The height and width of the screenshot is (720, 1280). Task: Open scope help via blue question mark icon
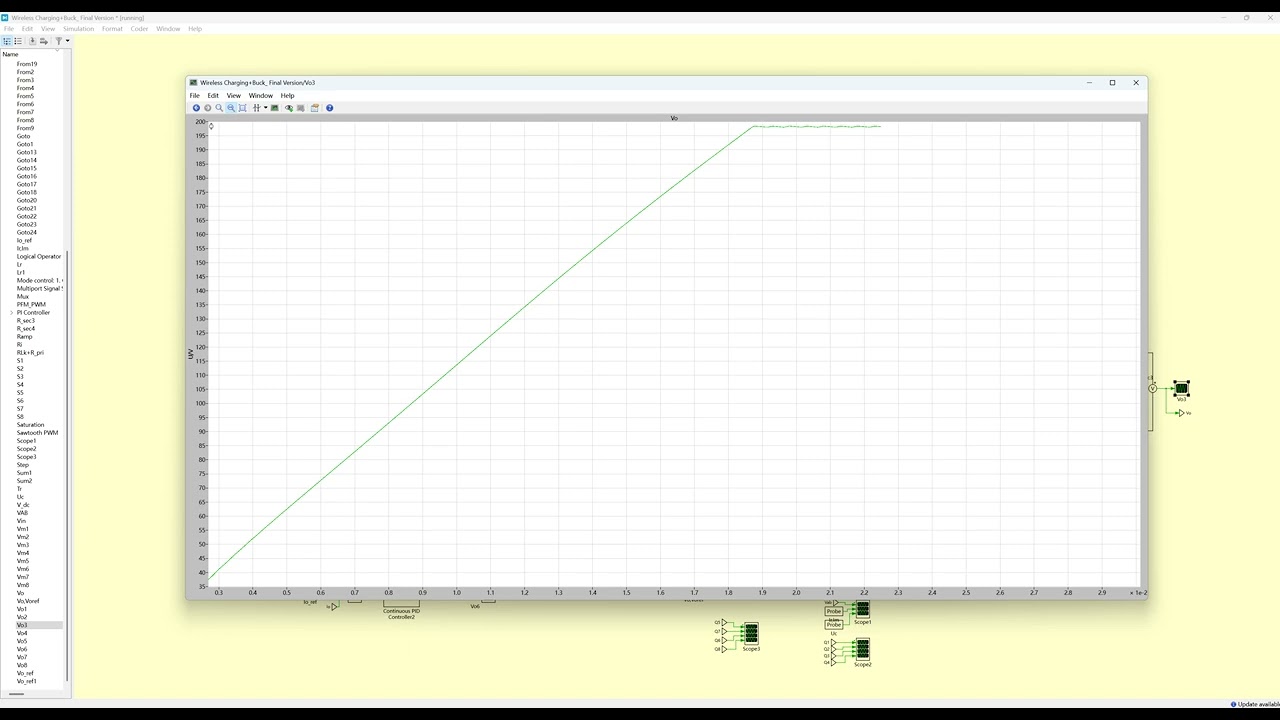pos(330,108)
